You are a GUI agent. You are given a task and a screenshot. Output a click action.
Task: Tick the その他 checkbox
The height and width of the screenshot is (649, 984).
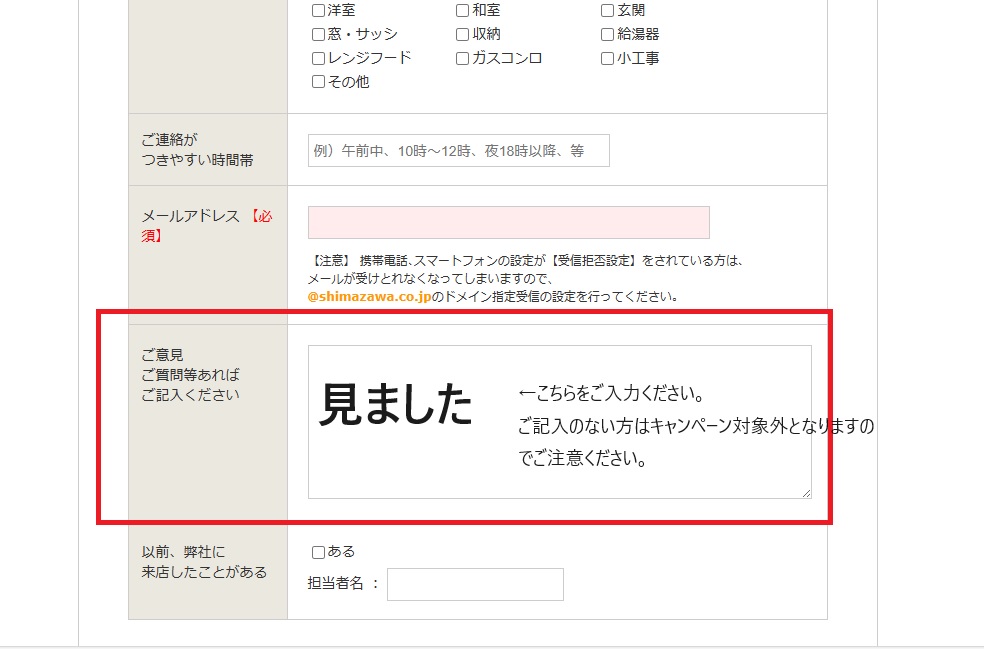318,83
